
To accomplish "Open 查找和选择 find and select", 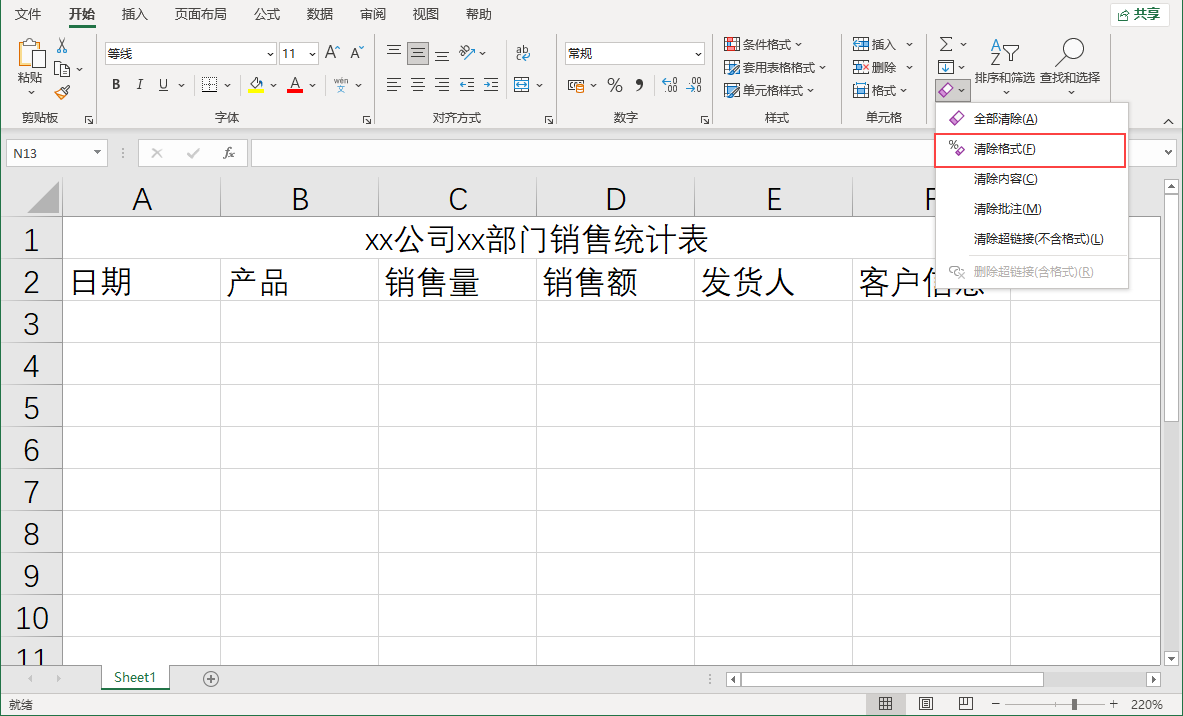I will pyautogui.click(x=1070, y=66).
